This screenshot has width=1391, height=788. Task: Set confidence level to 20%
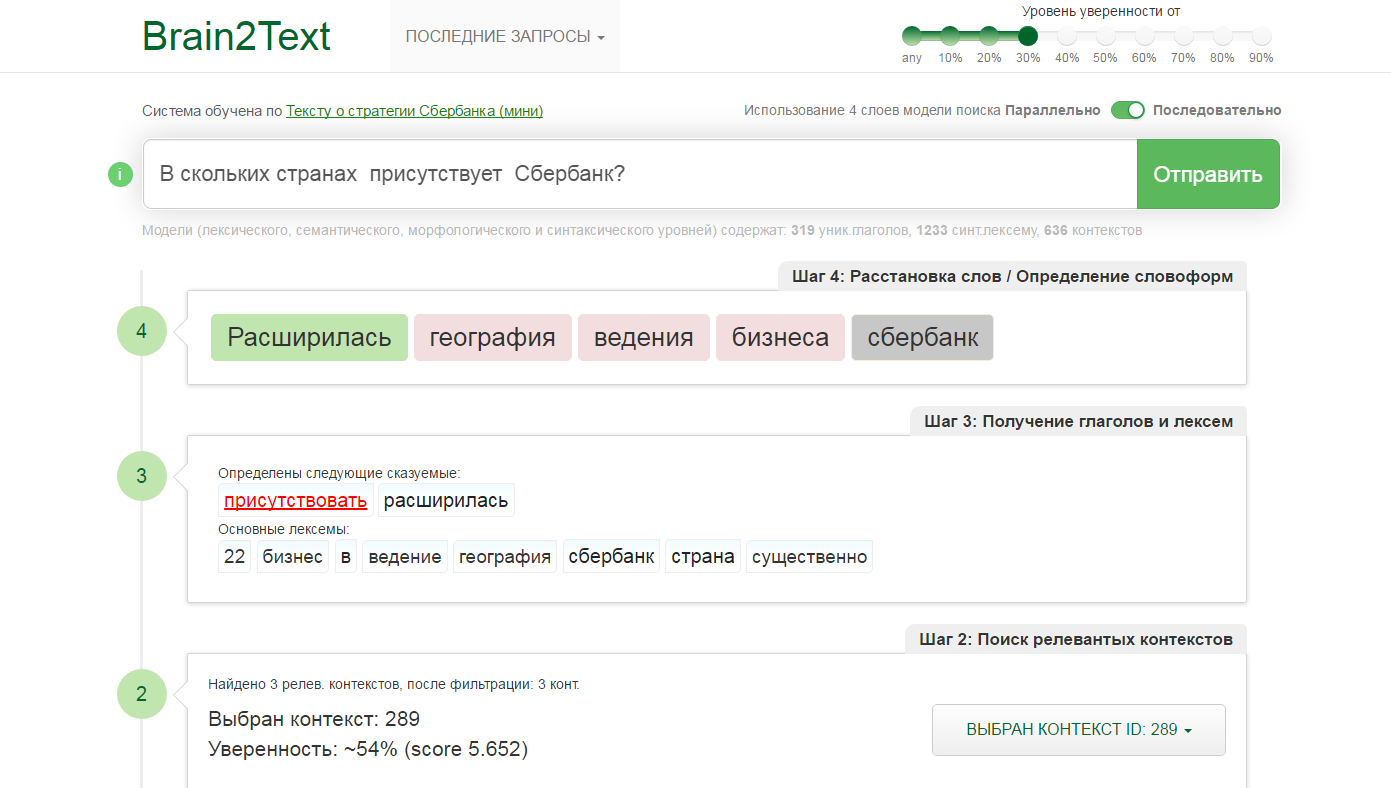pos(989,37)
